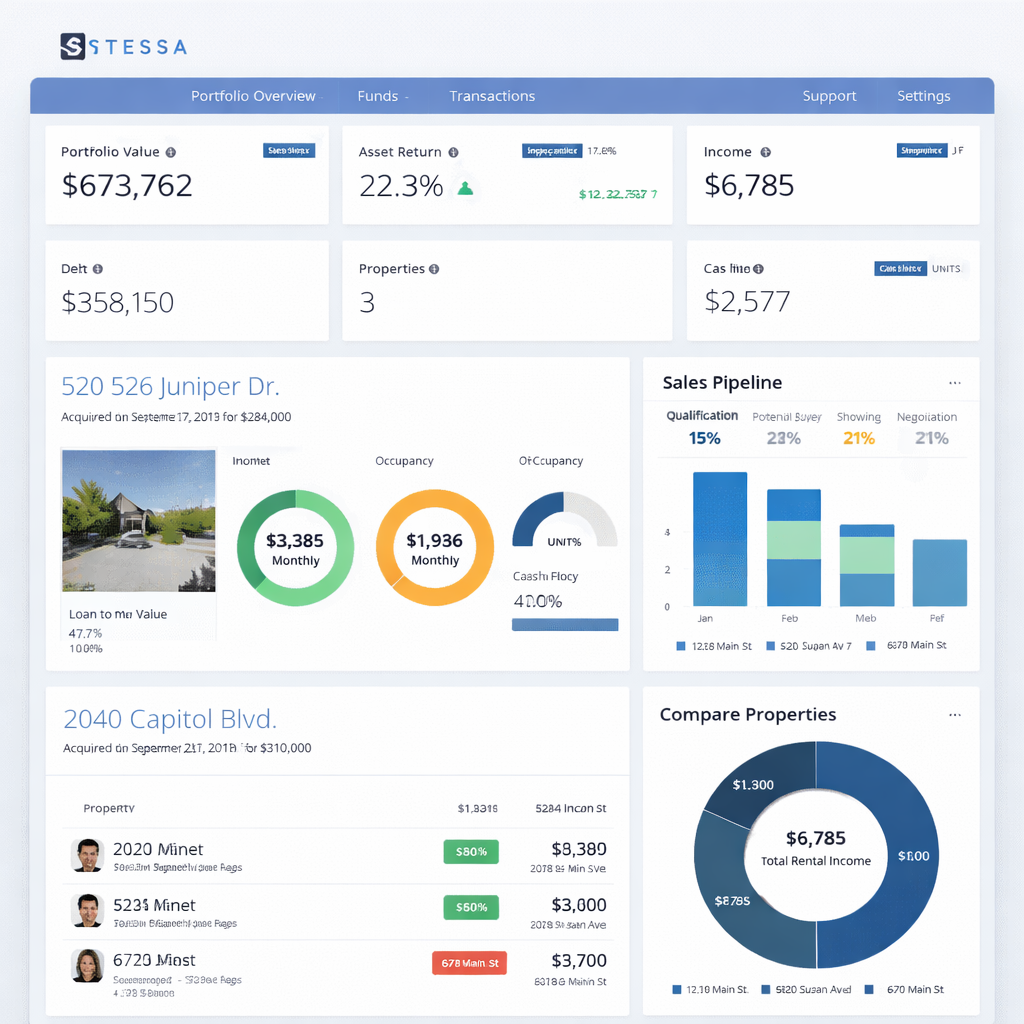Click info icon beside Debt label
Screen dimensions: 1024x1024
pyautogui.click(x=97, y=269)
